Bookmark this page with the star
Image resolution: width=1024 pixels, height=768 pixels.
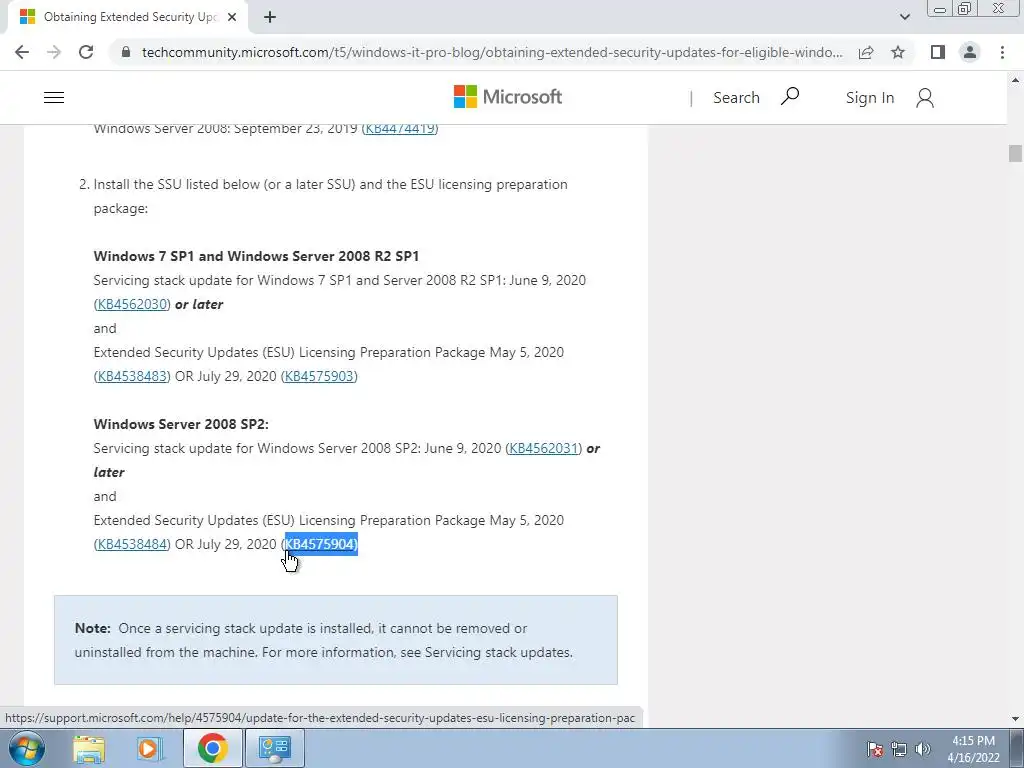[x=898, y=52]
